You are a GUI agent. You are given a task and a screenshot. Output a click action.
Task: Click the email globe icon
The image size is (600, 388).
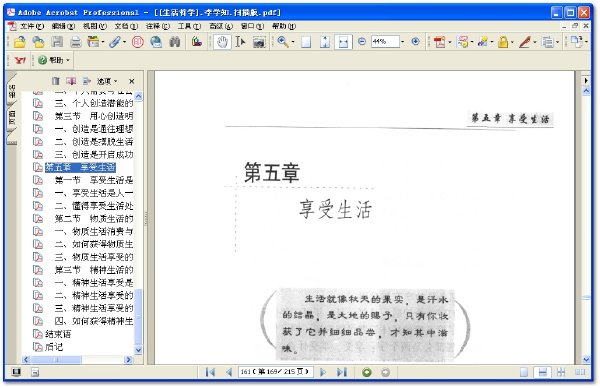(x=156, y=42)
